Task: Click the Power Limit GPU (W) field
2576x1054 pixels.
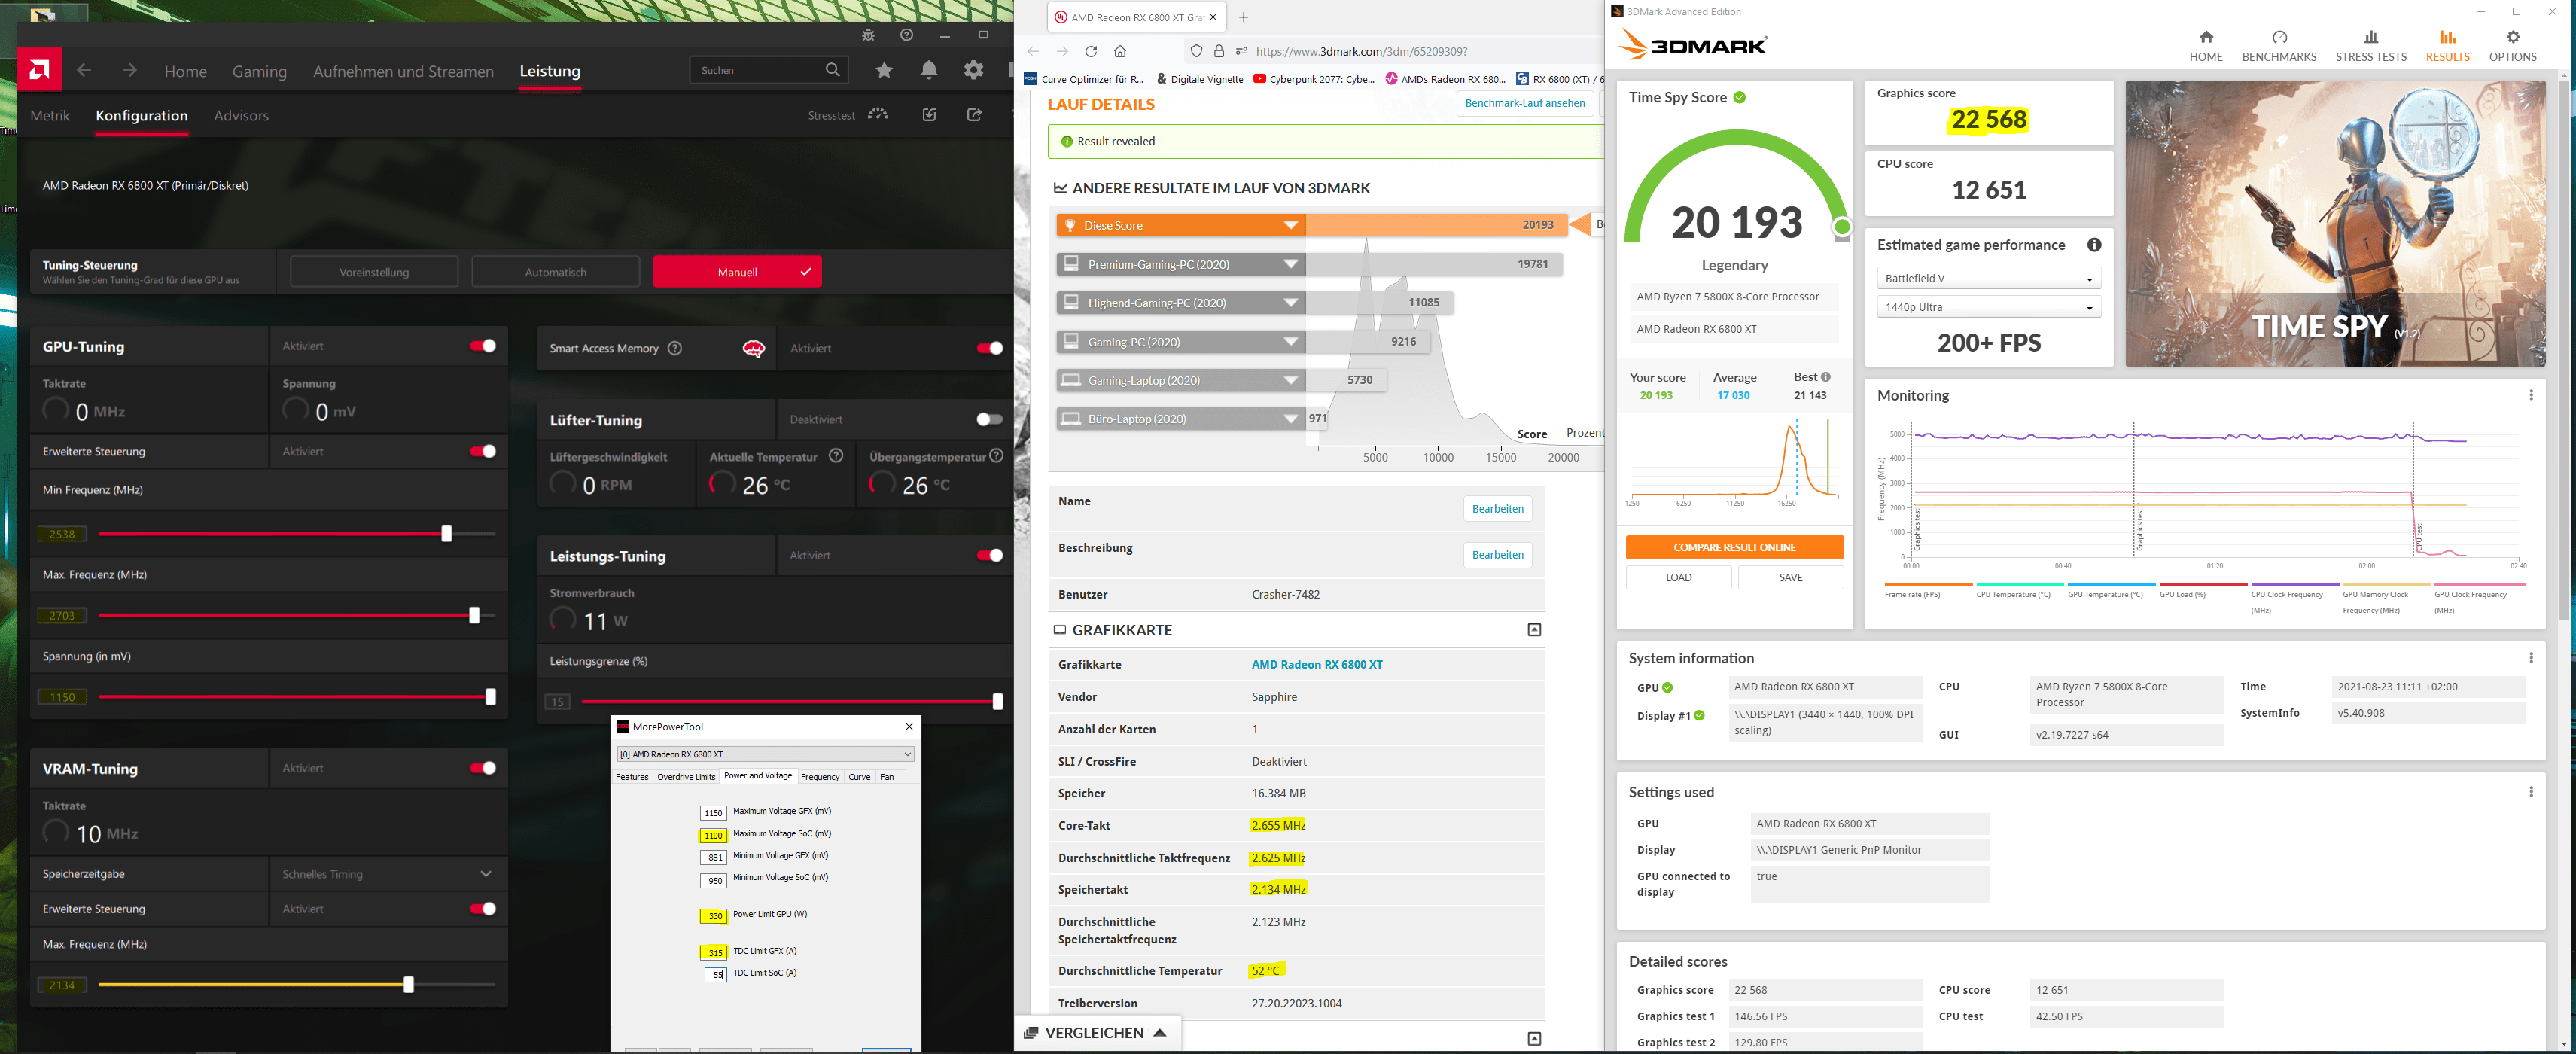Action: pyautogui.click(x=713, y=916)
